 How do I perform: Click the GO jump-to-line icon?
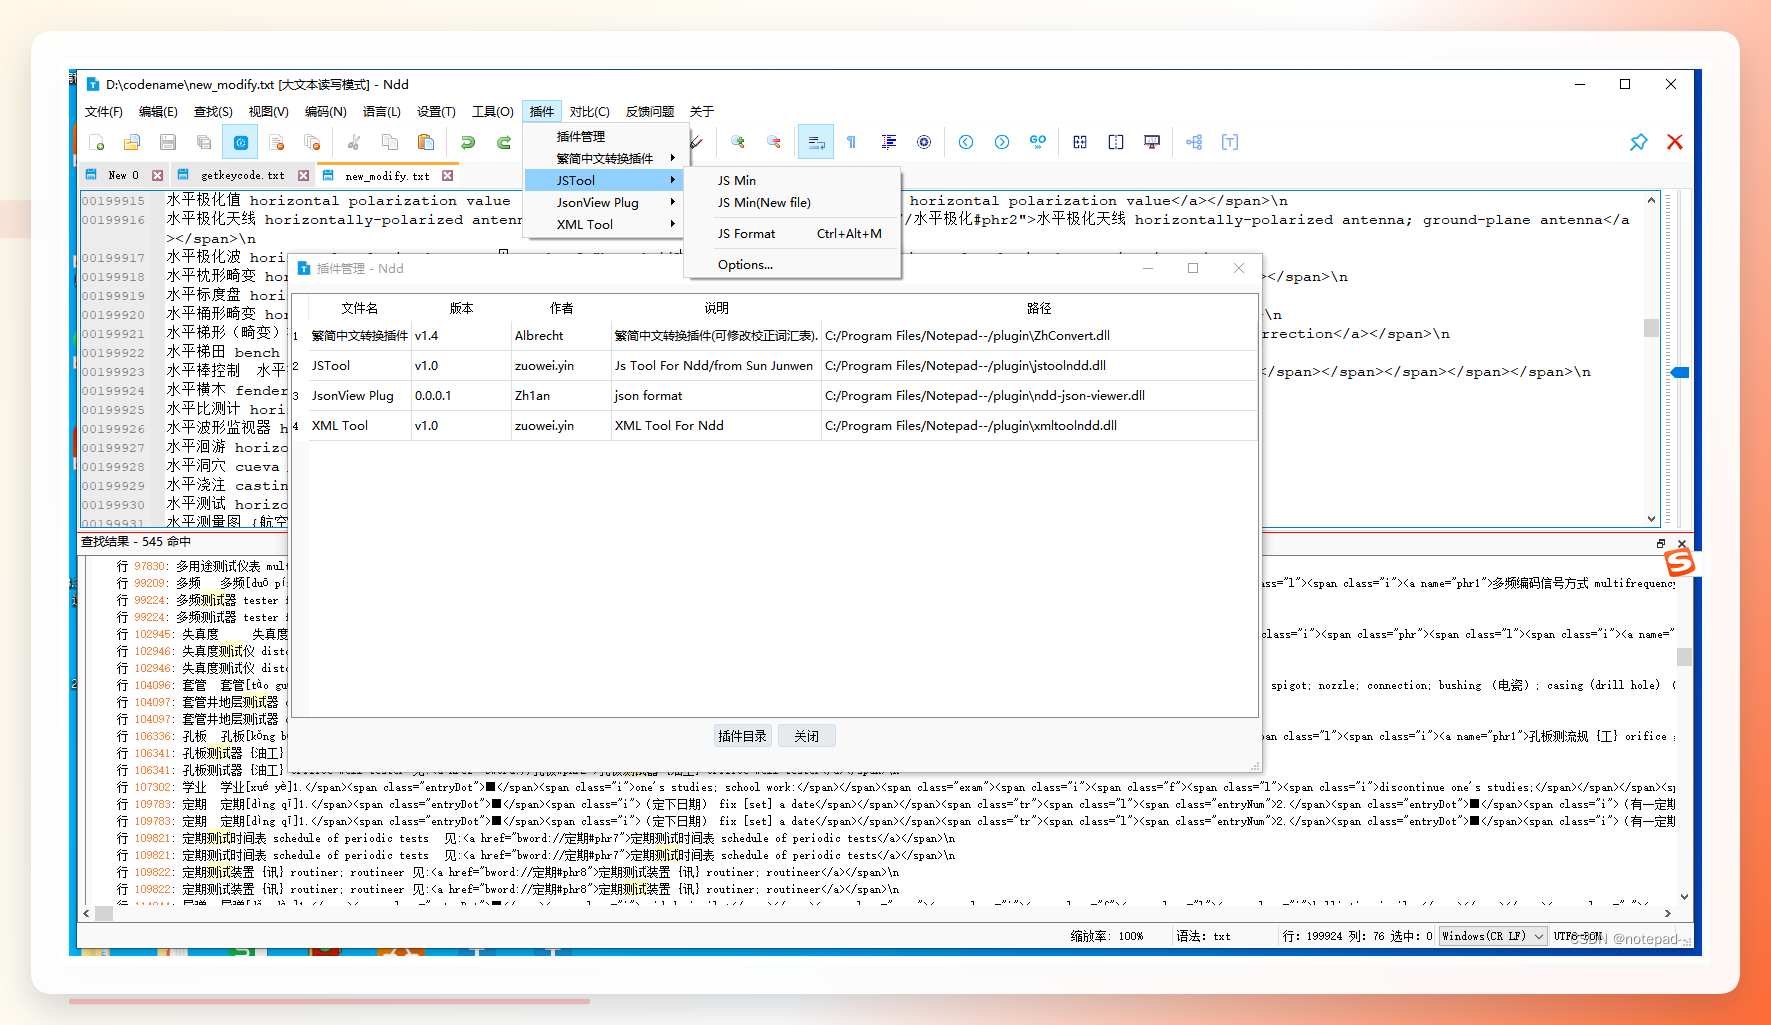pyautogui.click(x=1038, y=142)
